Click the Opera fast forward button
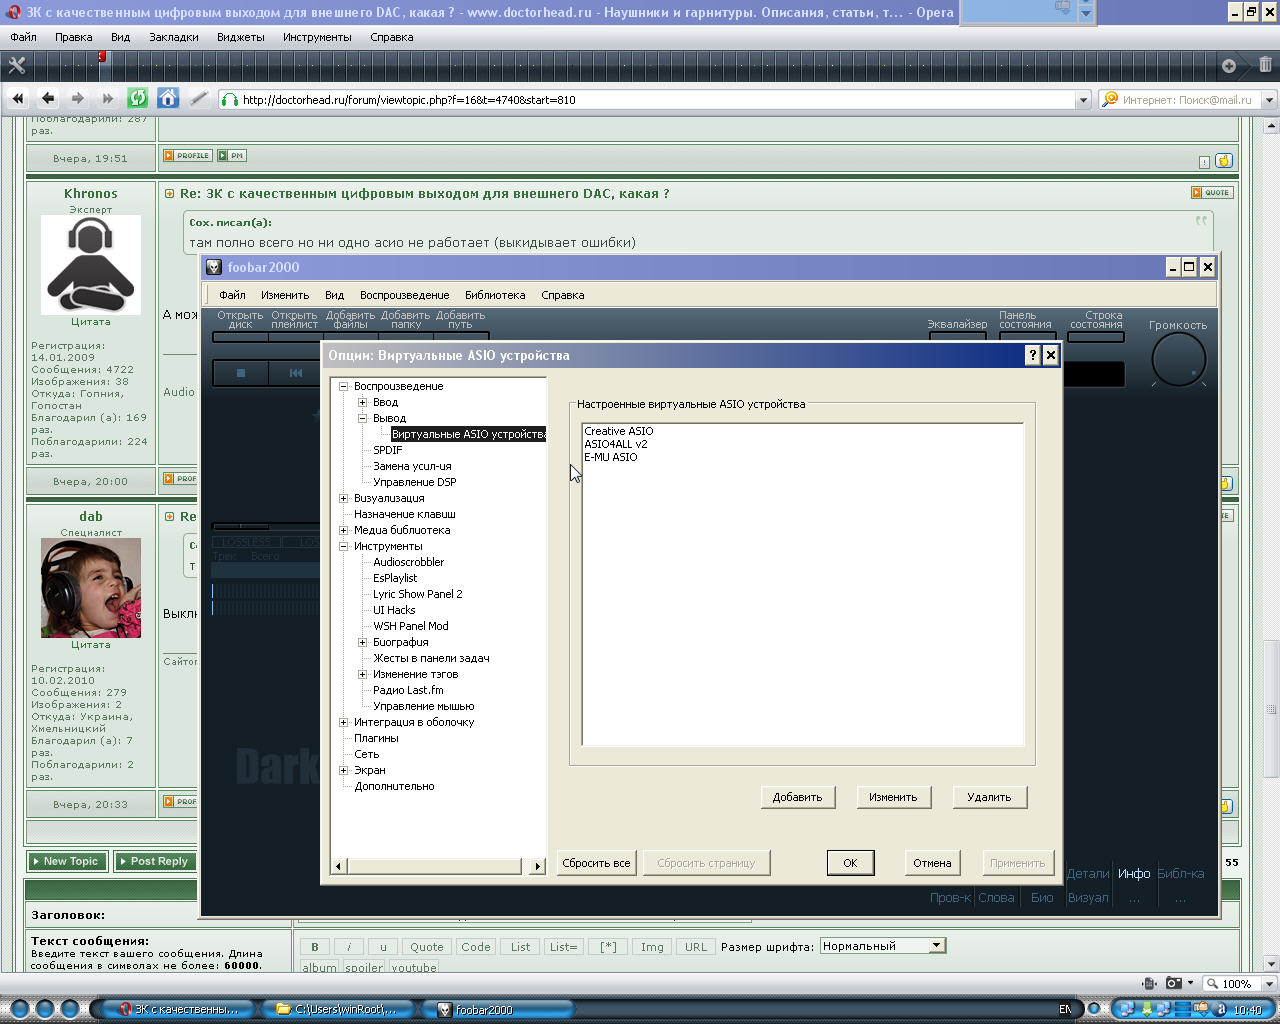This screenshot has width=1280, height=1024. click(107, 98)
